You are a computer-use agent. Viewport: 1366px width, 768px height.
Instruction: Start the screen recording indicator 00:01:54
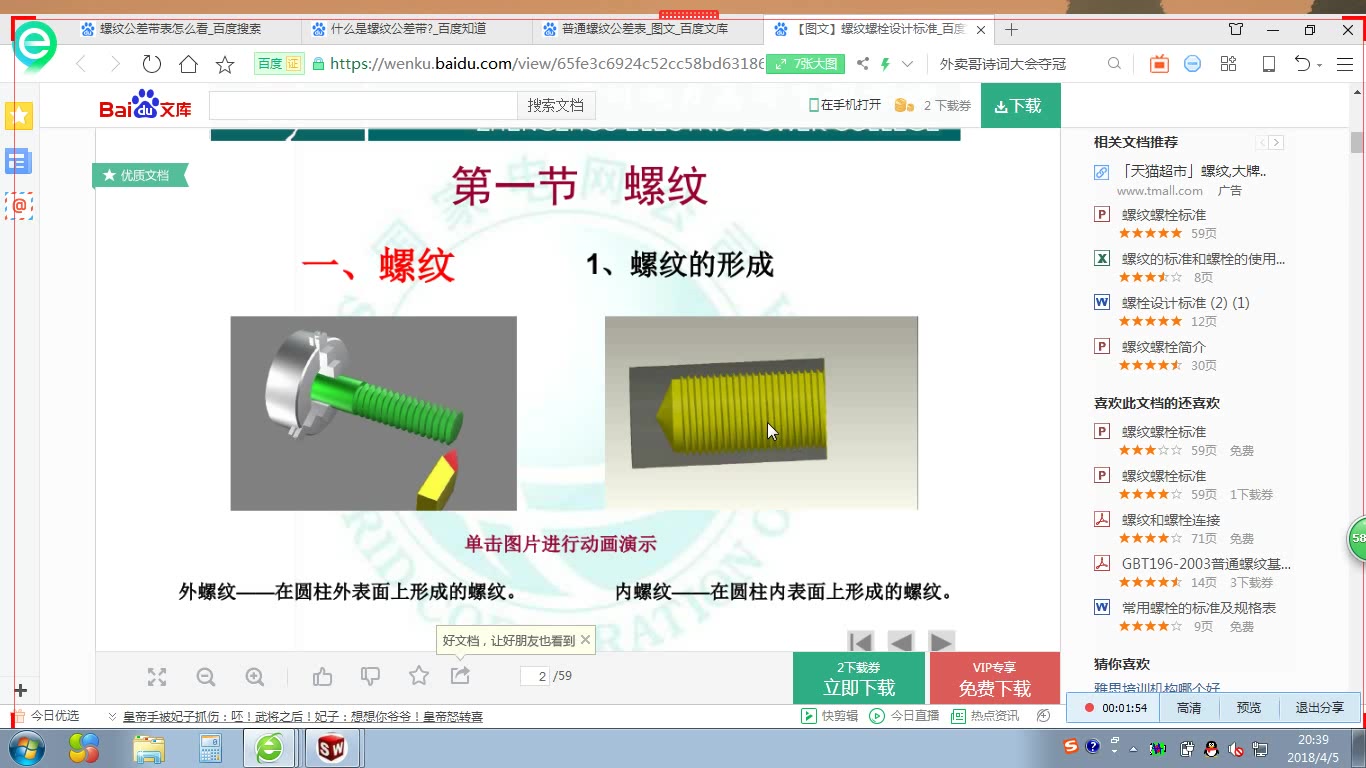(x=1122, y=707)
